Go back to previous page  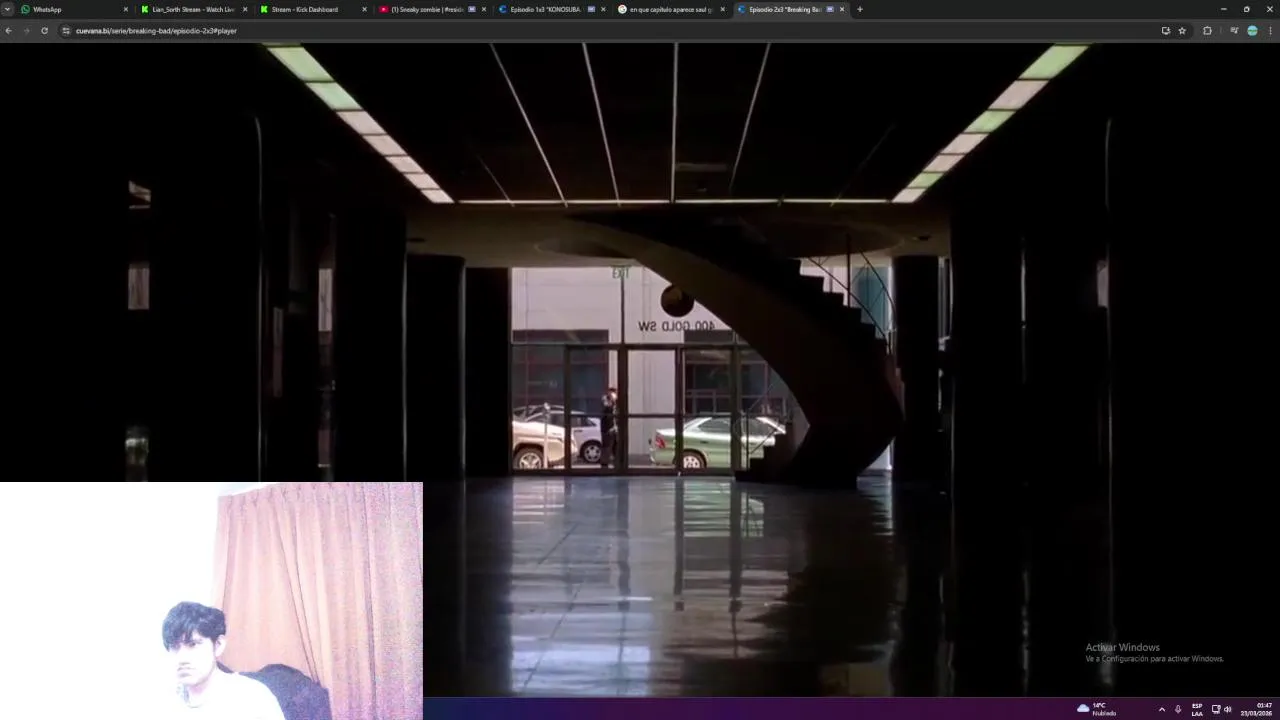[8, 31]
